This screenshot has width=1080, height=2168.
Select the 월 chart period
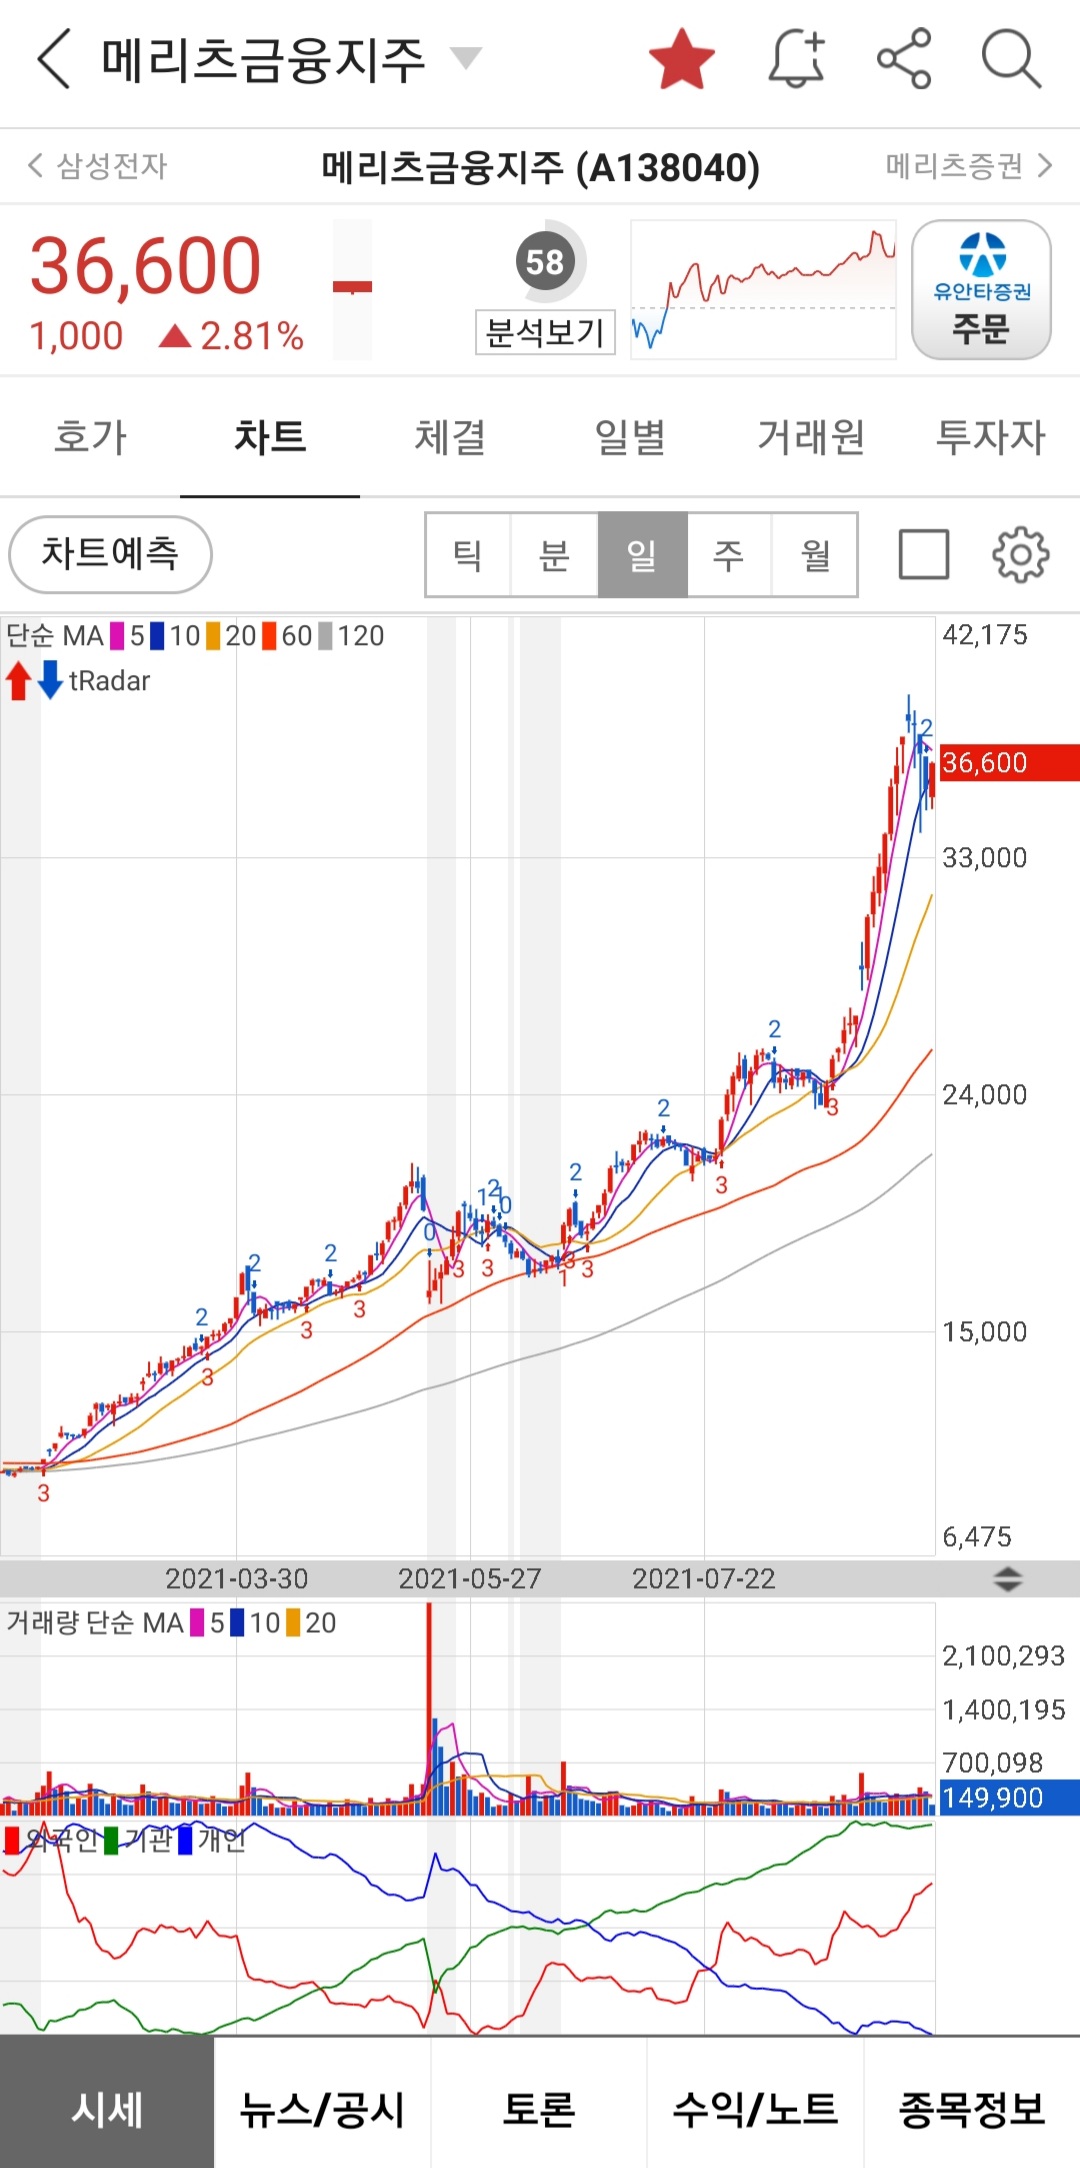click(x=815, y=555)
